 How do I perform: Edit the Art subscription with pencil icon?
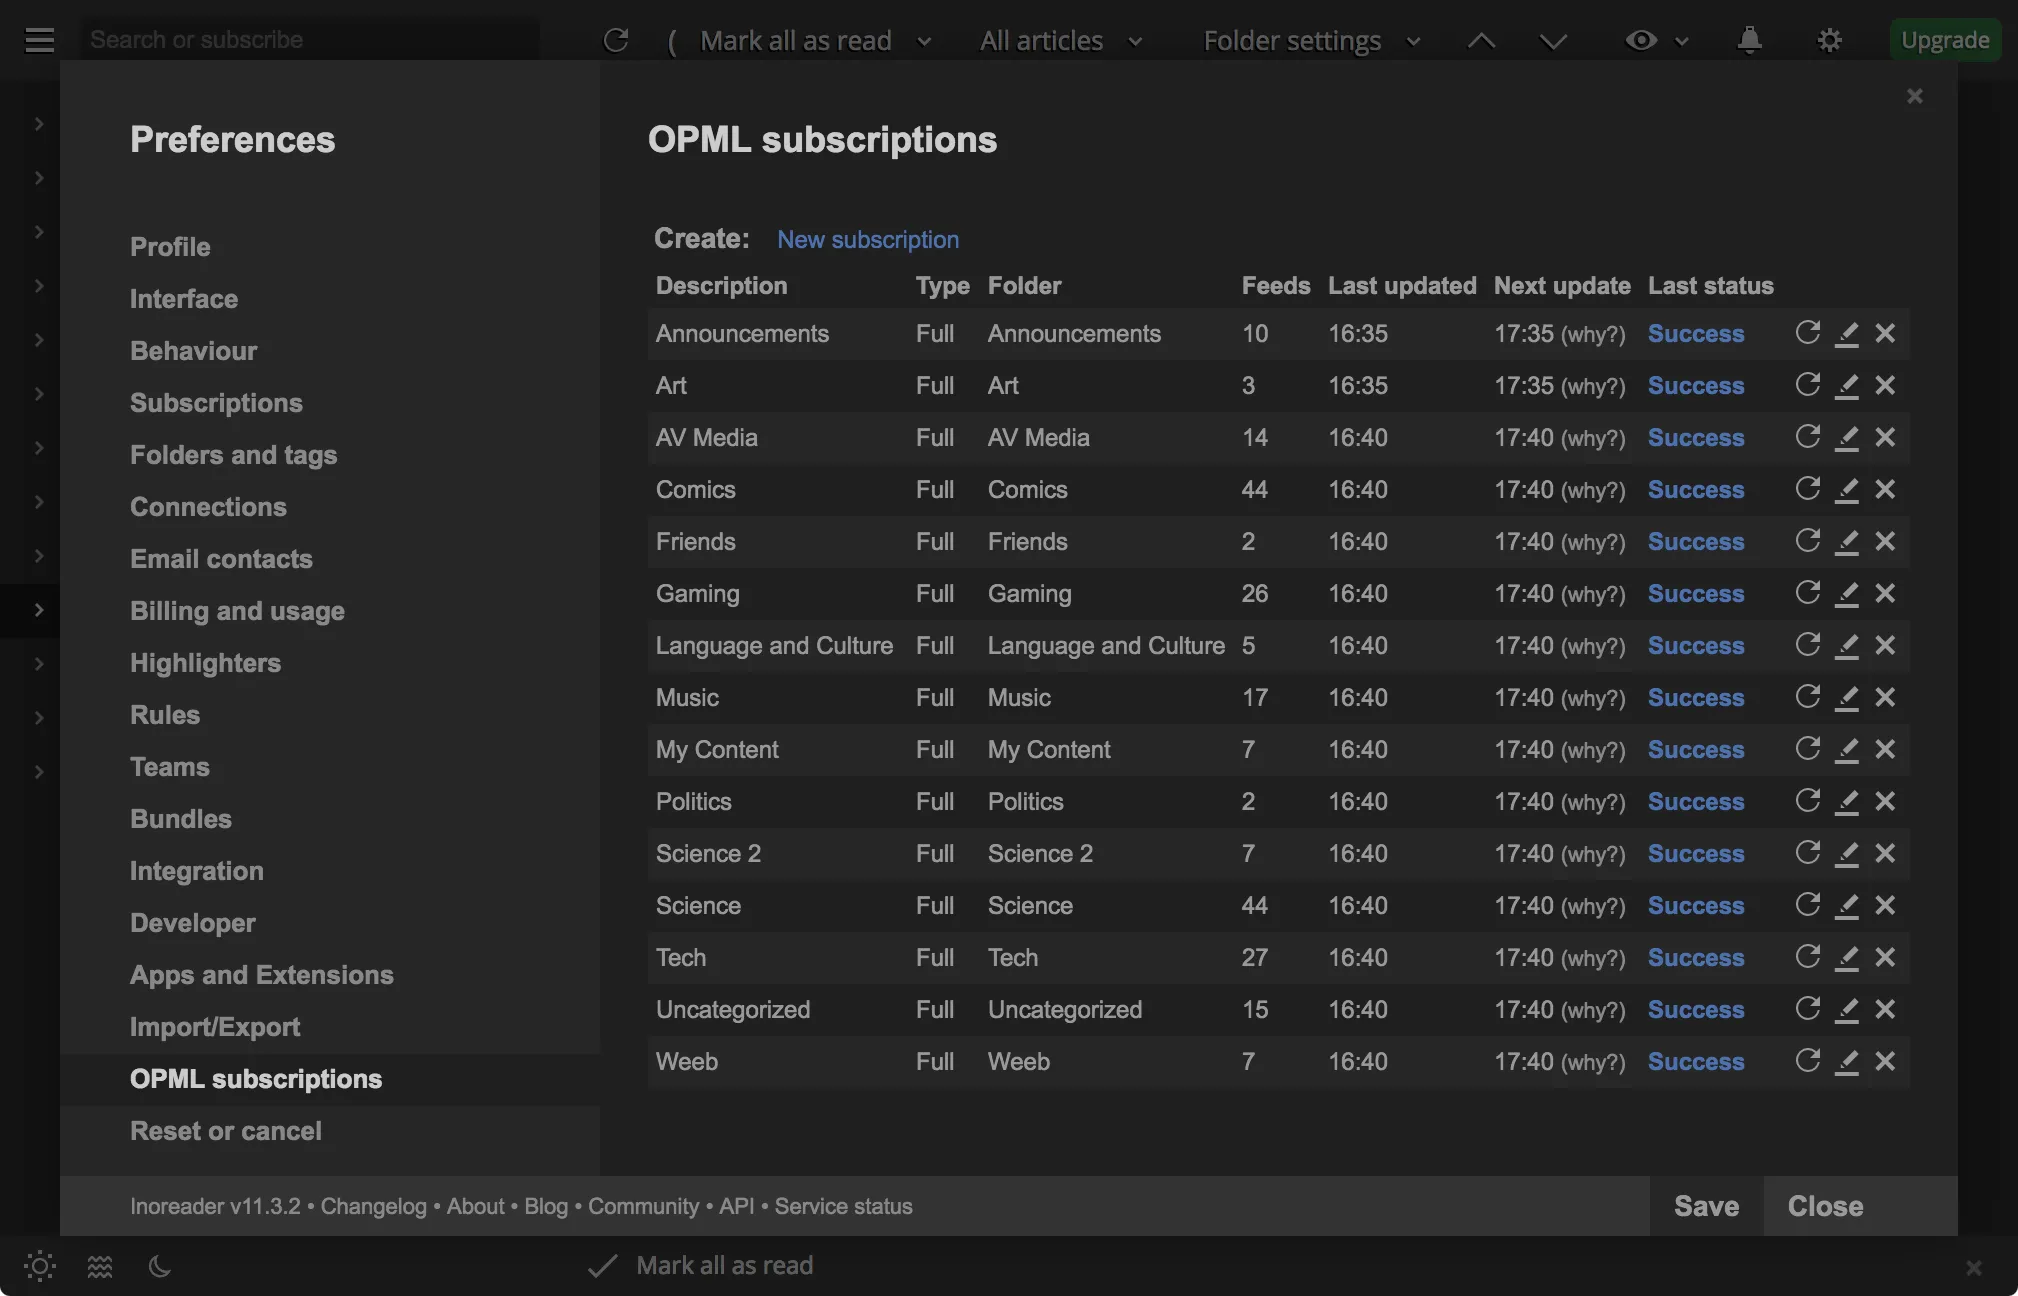[1847, 385]
